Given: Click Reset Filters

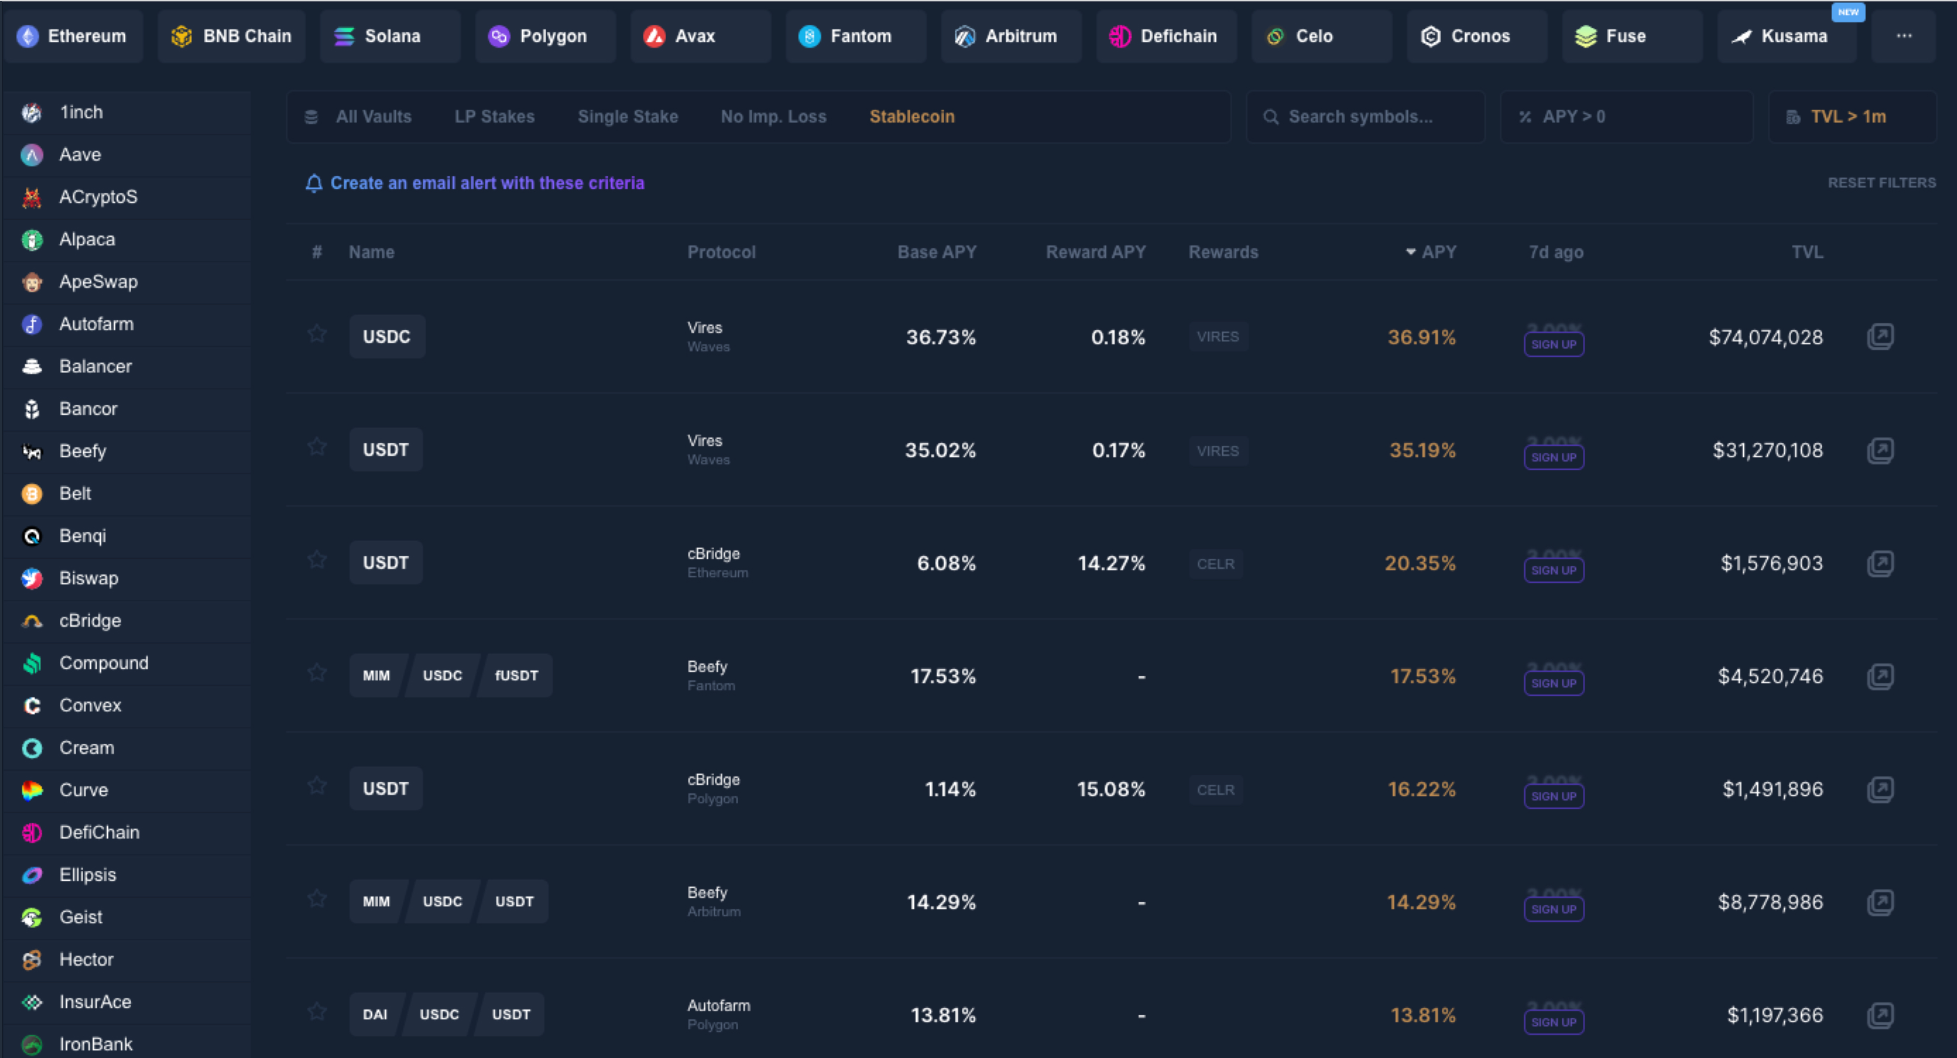Looking at the screenshot, I should 1881,183.
